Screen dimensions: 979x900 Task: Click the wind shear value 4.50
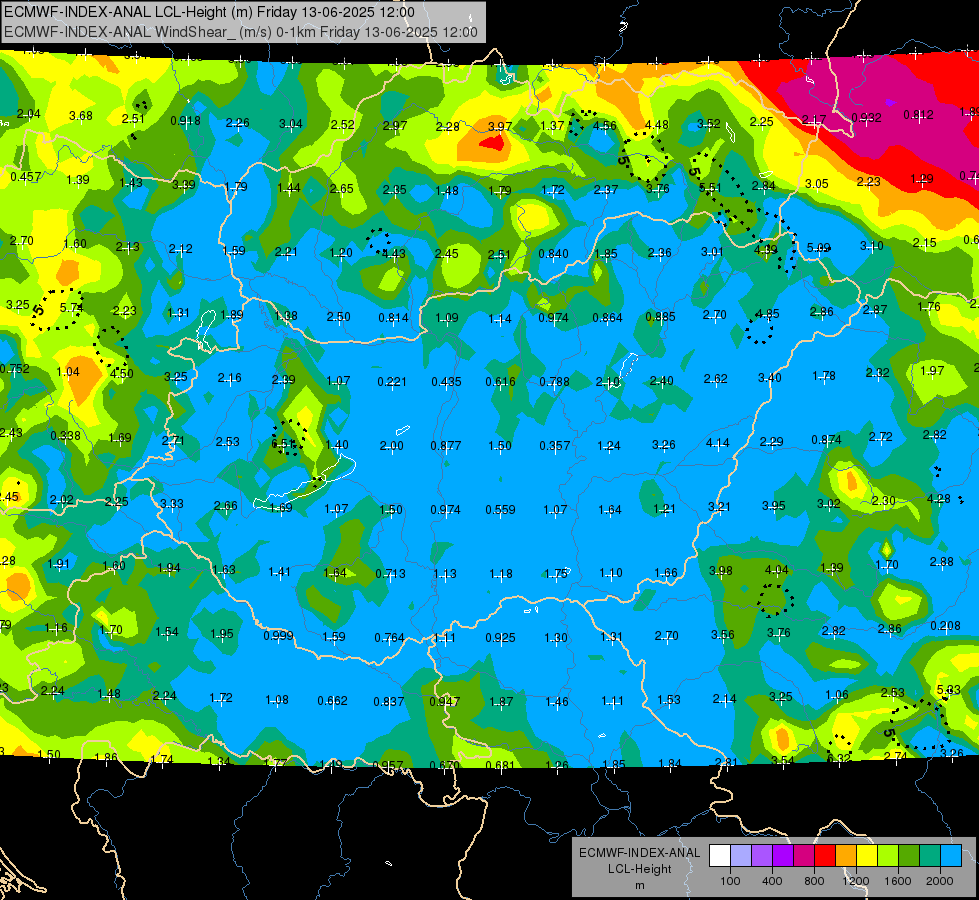point(122,373)
